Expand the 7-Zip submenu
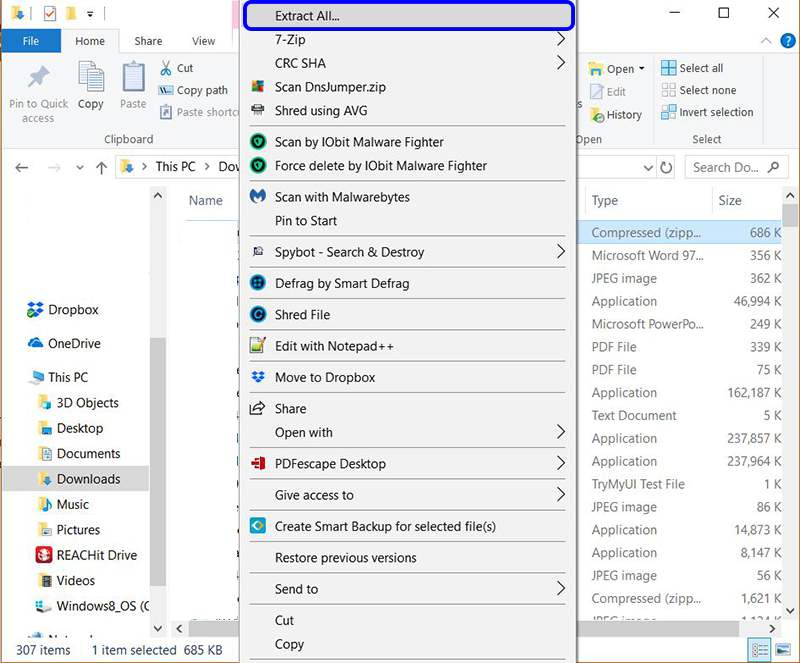The width and height of the screenshot is (800, 663). click(561, 40)
